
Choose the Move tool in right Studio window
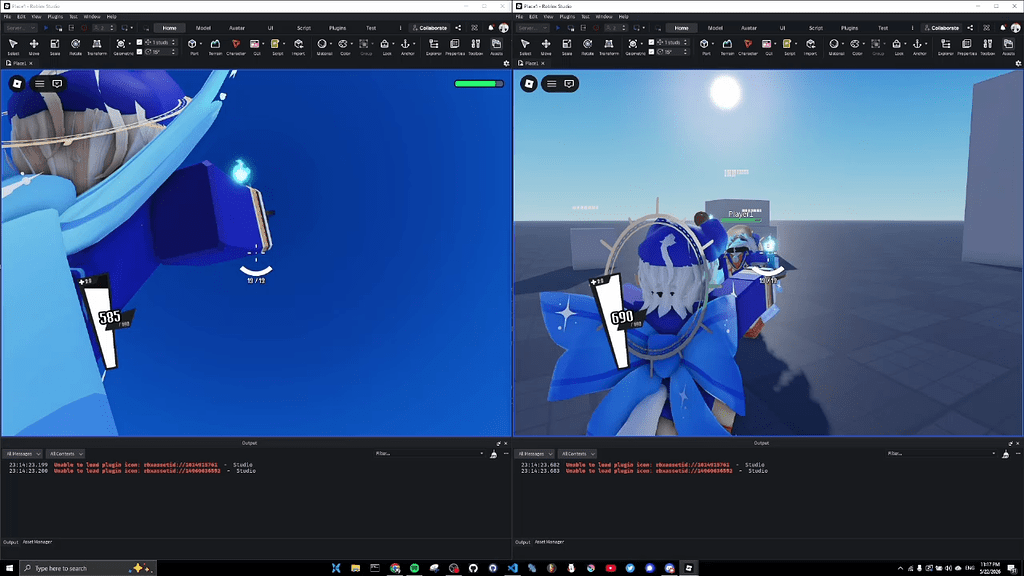pyautogui.click(x=546, y=46)
